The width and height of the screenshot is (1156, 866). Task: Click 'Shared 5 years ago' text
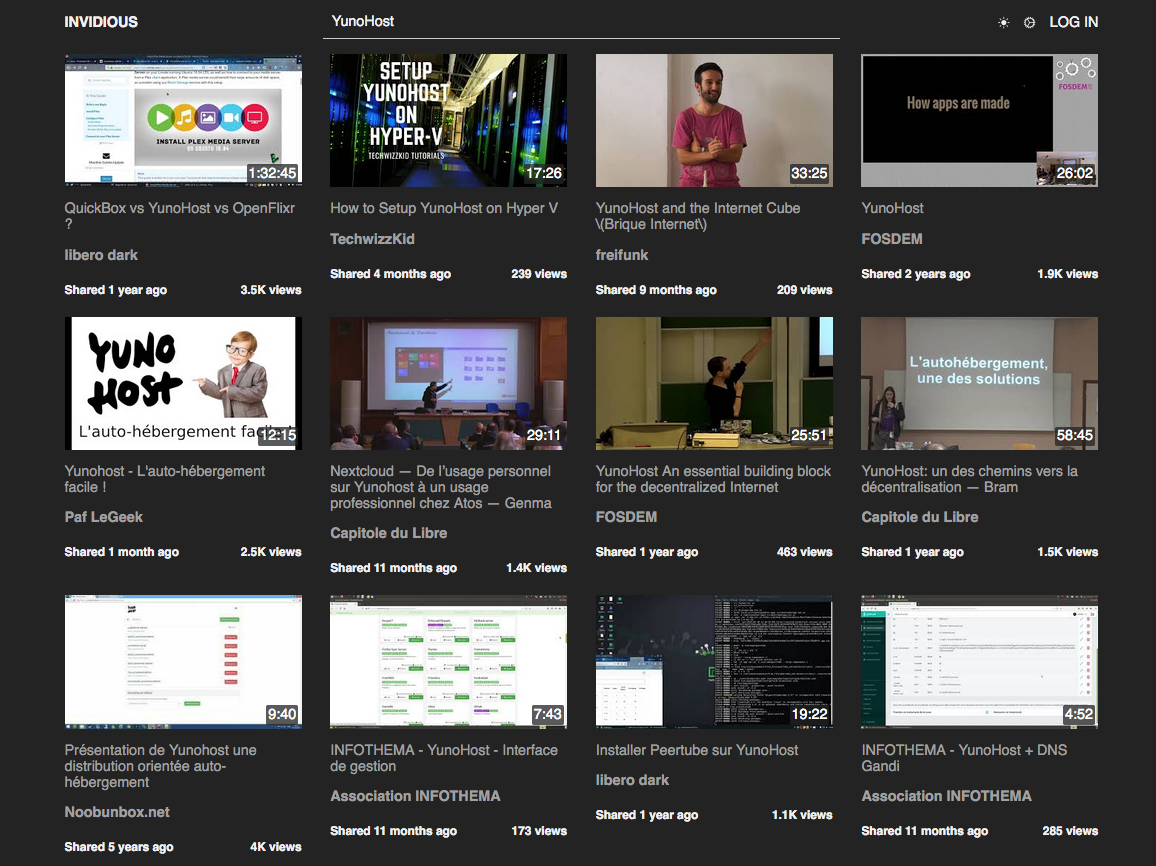[119, 847]
